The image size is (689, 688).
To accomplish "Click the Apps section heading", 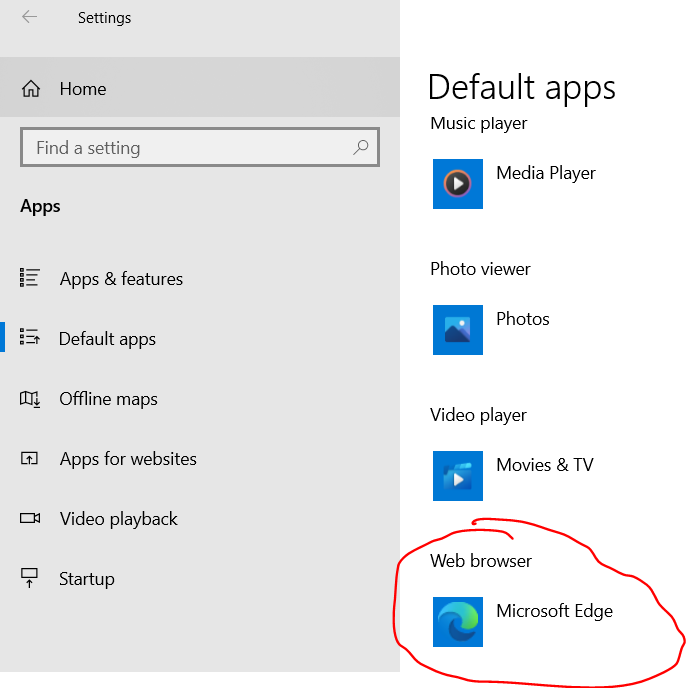I will [40, 206].
